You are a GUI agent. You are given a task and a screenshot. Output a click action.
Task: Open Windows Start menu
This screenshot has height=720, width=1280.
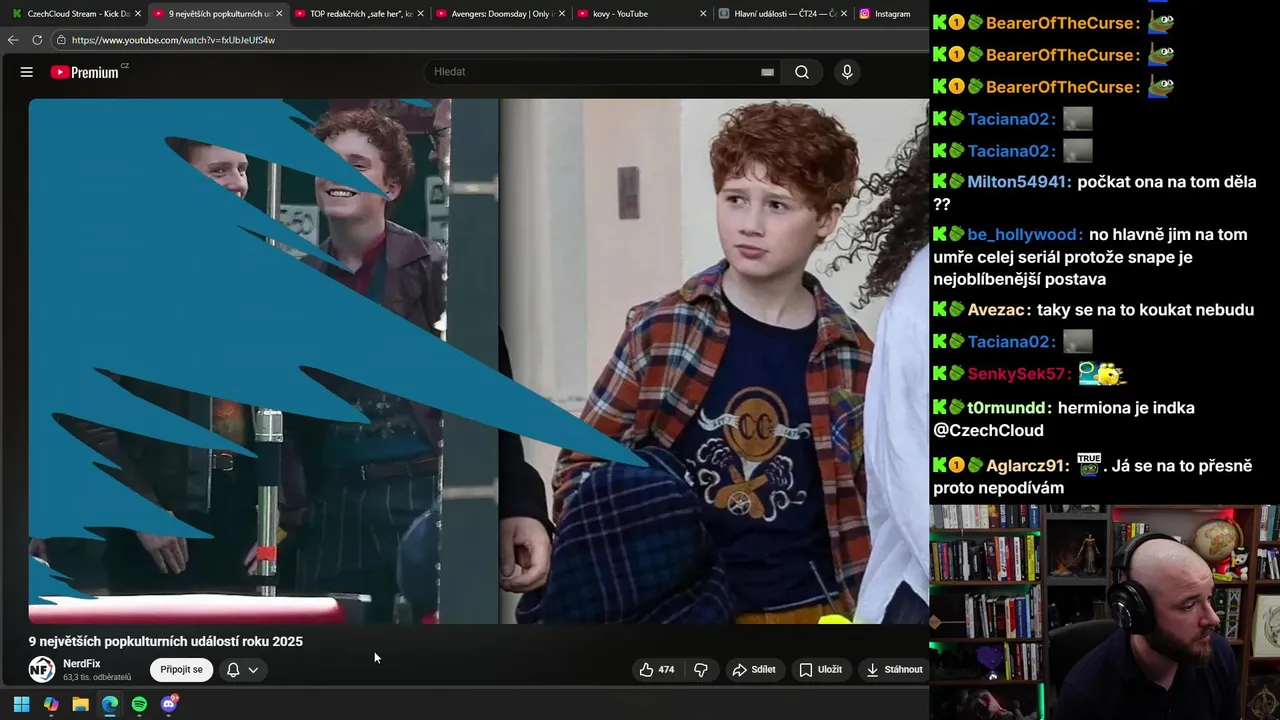pyautogui.click(x=21, y=704)
